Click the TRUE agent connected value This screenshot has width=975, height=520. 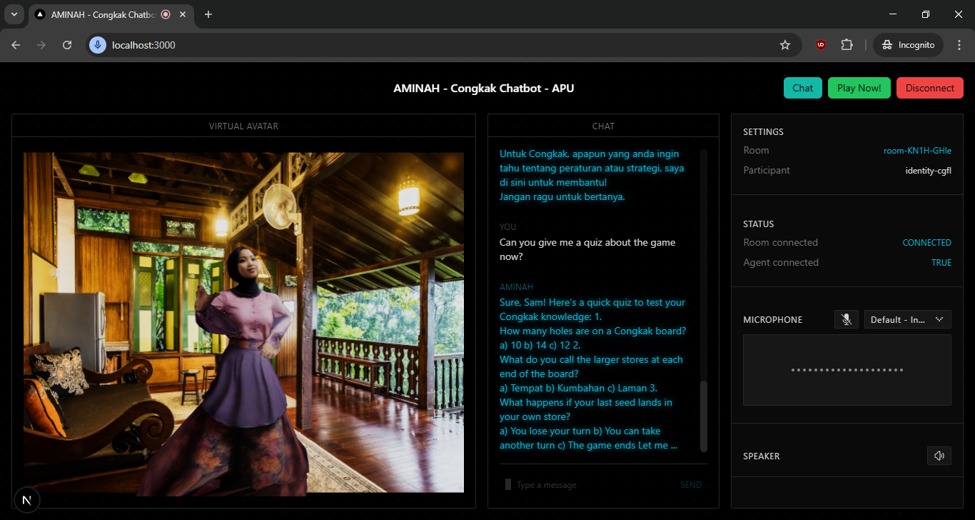(x=941, y=262)
